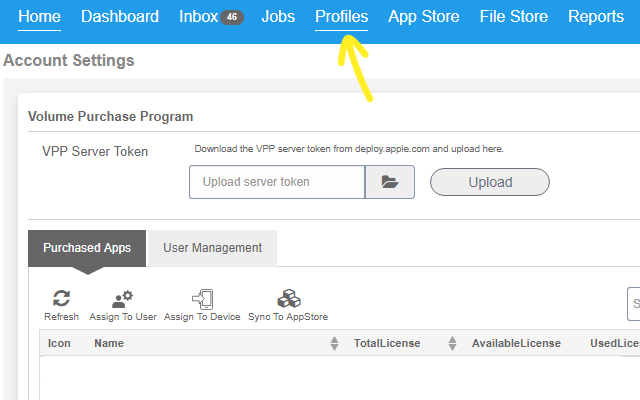Sort by the Name column arrows
640x400 pixels.
tap(334, 343)
